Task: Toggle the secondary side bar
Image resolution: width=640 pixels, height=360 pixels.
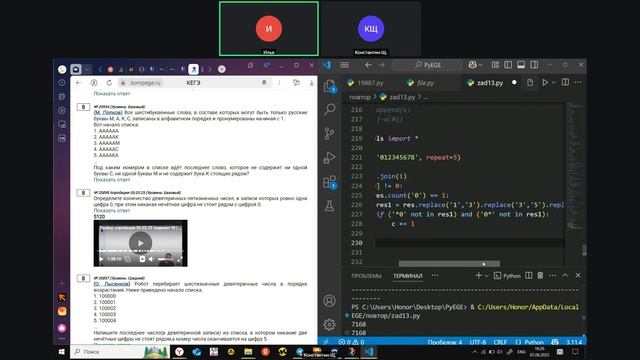Action: click(534, 65)
